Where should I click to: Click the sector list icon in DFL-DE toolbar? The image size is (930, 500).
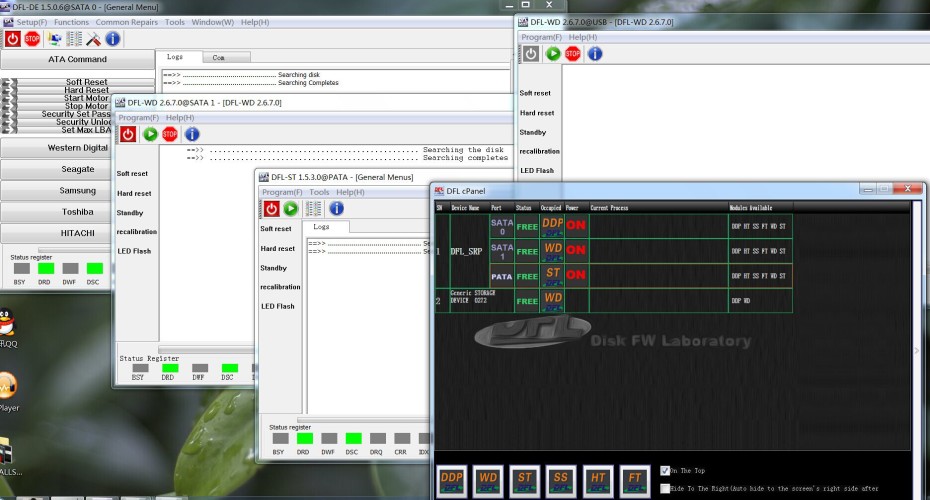[74, 39]
